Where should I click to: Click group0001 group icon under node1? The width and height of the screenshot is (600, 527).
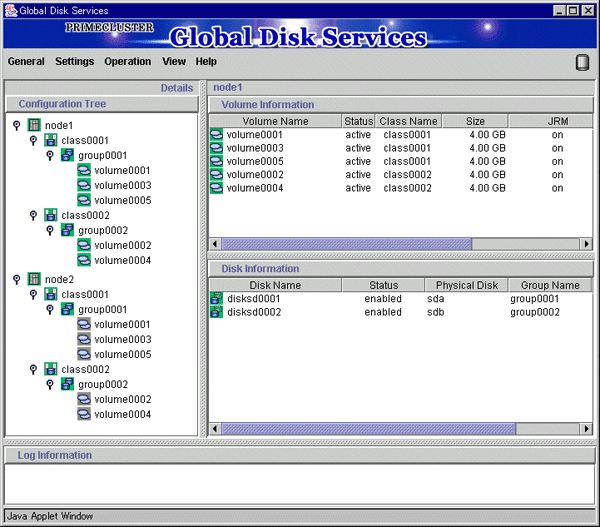point(67,155)
